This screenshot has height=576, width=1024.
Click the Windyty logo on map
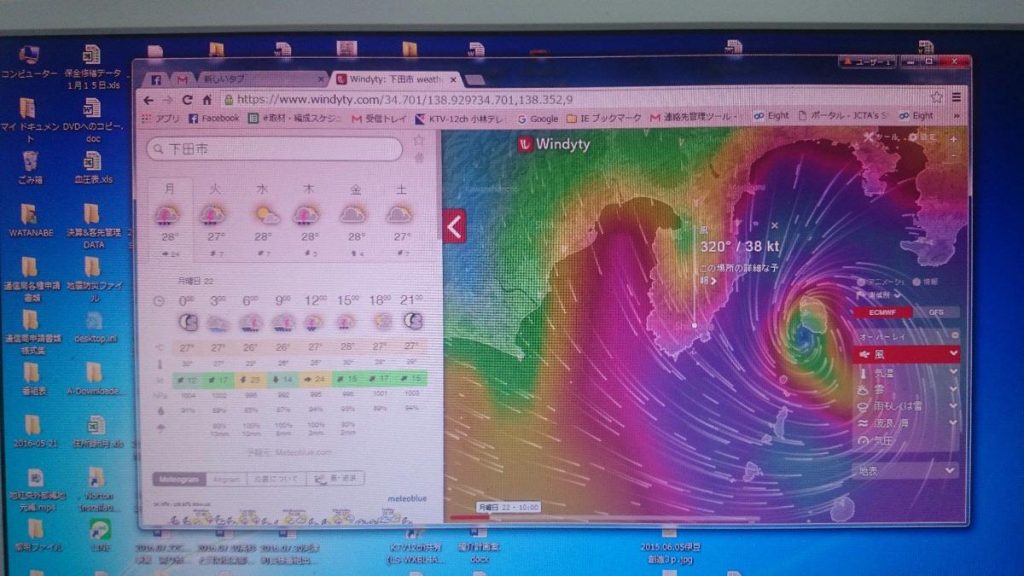(x=553, y=145)
